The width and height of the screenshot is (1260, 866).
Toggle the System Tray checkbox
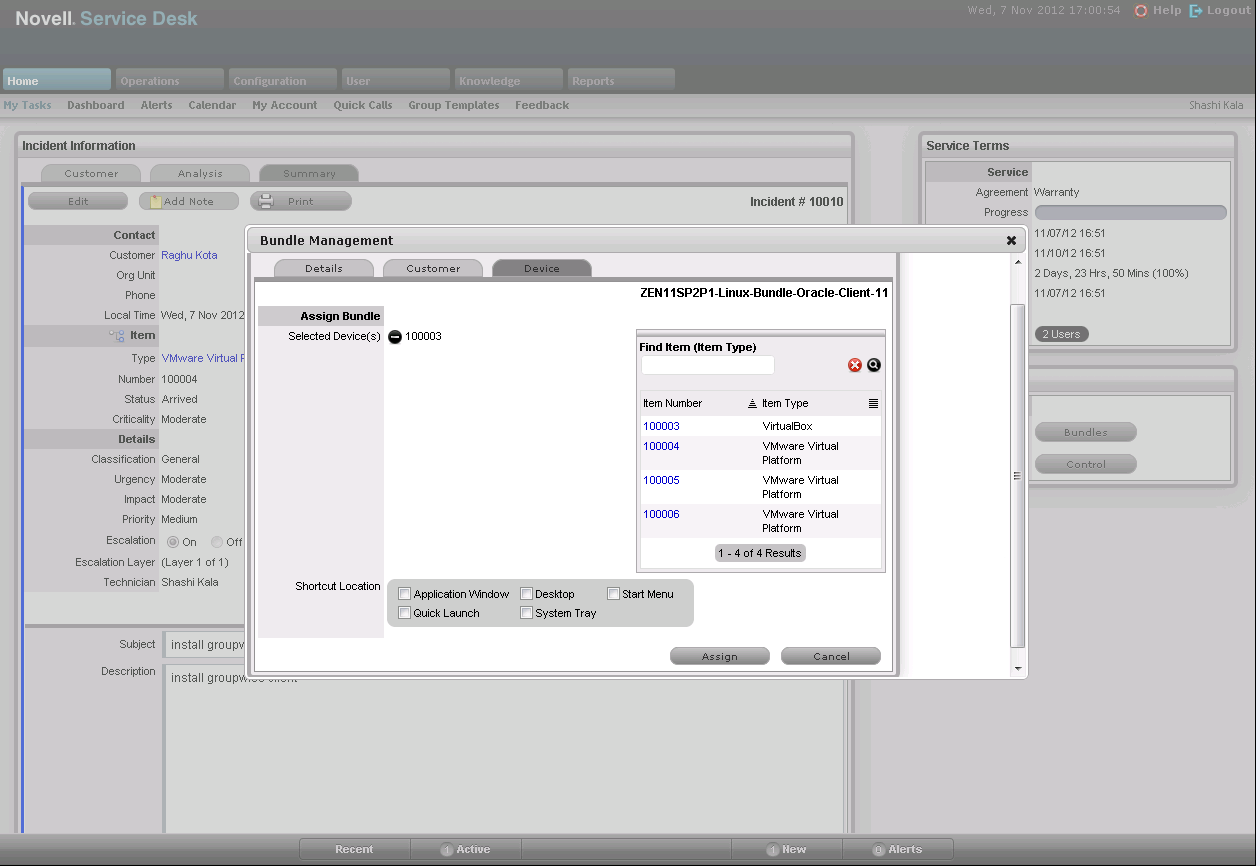coord(526,613)
